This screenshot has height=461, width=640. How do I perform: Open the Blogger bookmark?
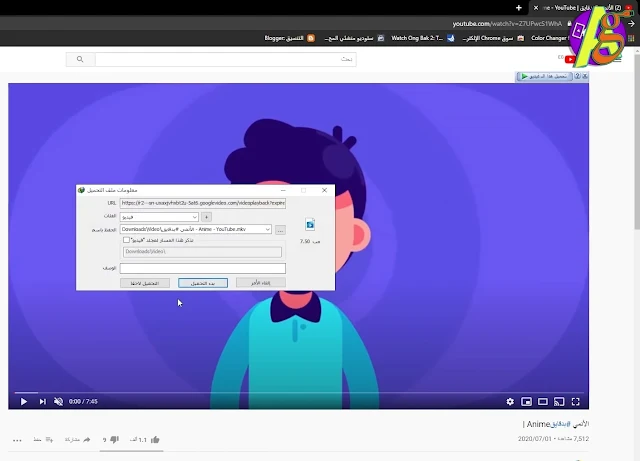[x=289, y=38]
